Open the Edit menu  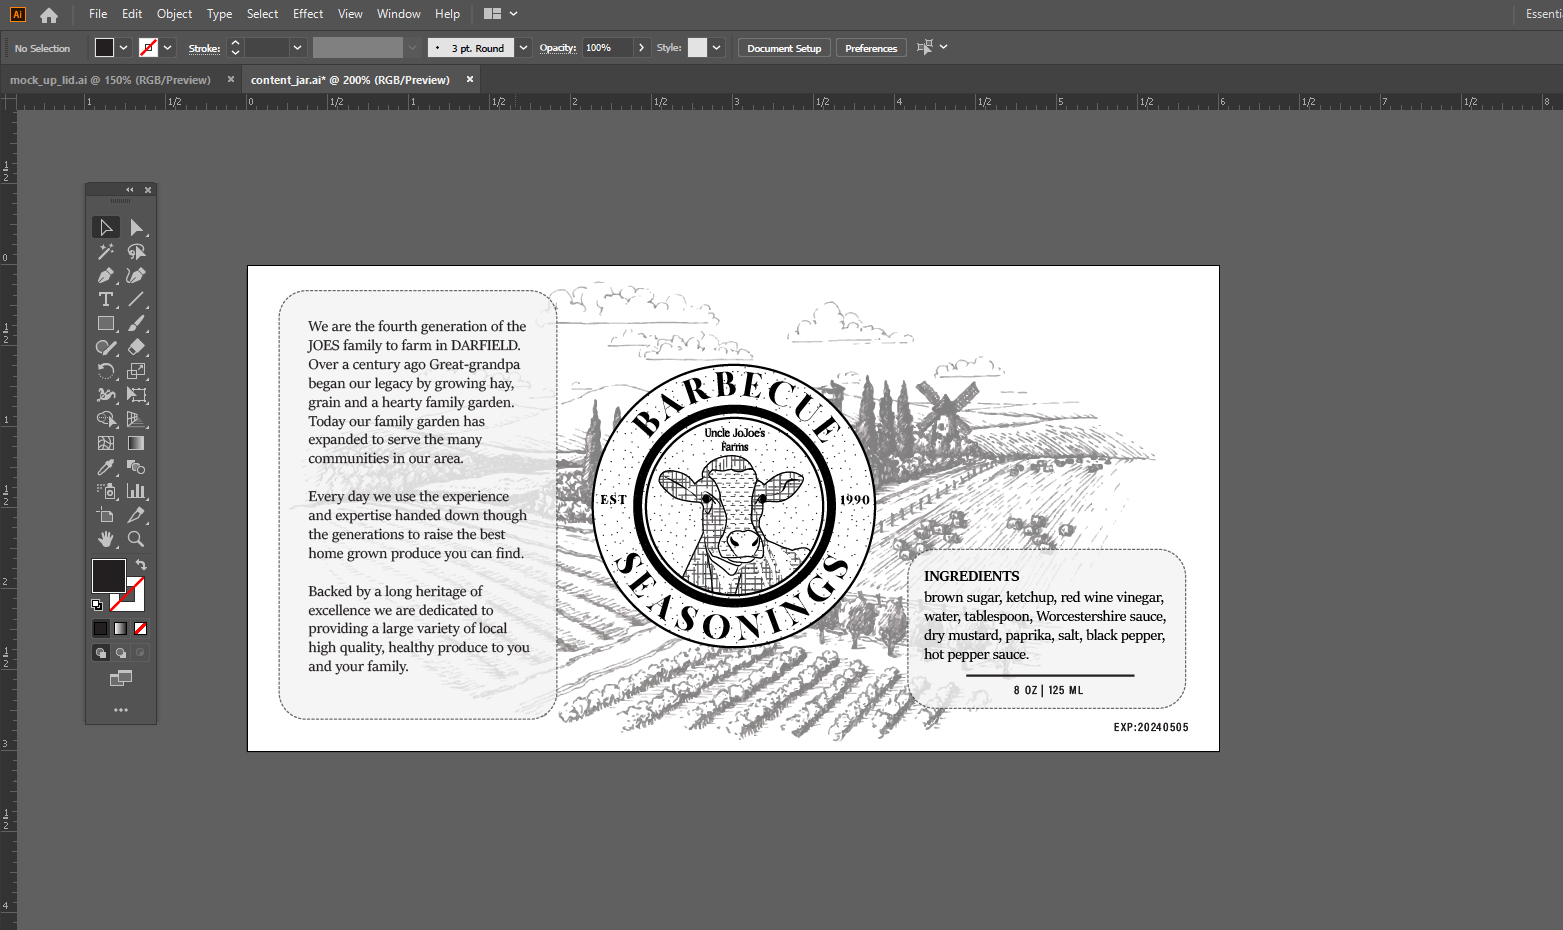(x=132, y=14)
